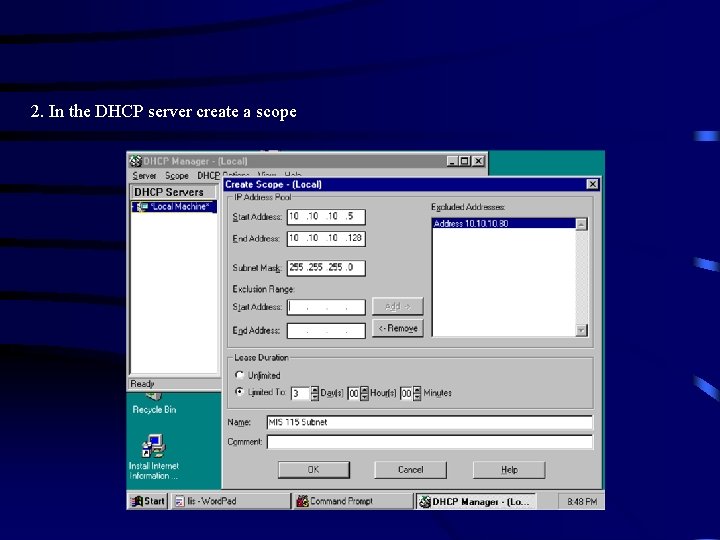This screenshot has width=720, height=540.
Task: Close the Create Scope dialog
Action: pyautogui.click(x=592, y=184)
